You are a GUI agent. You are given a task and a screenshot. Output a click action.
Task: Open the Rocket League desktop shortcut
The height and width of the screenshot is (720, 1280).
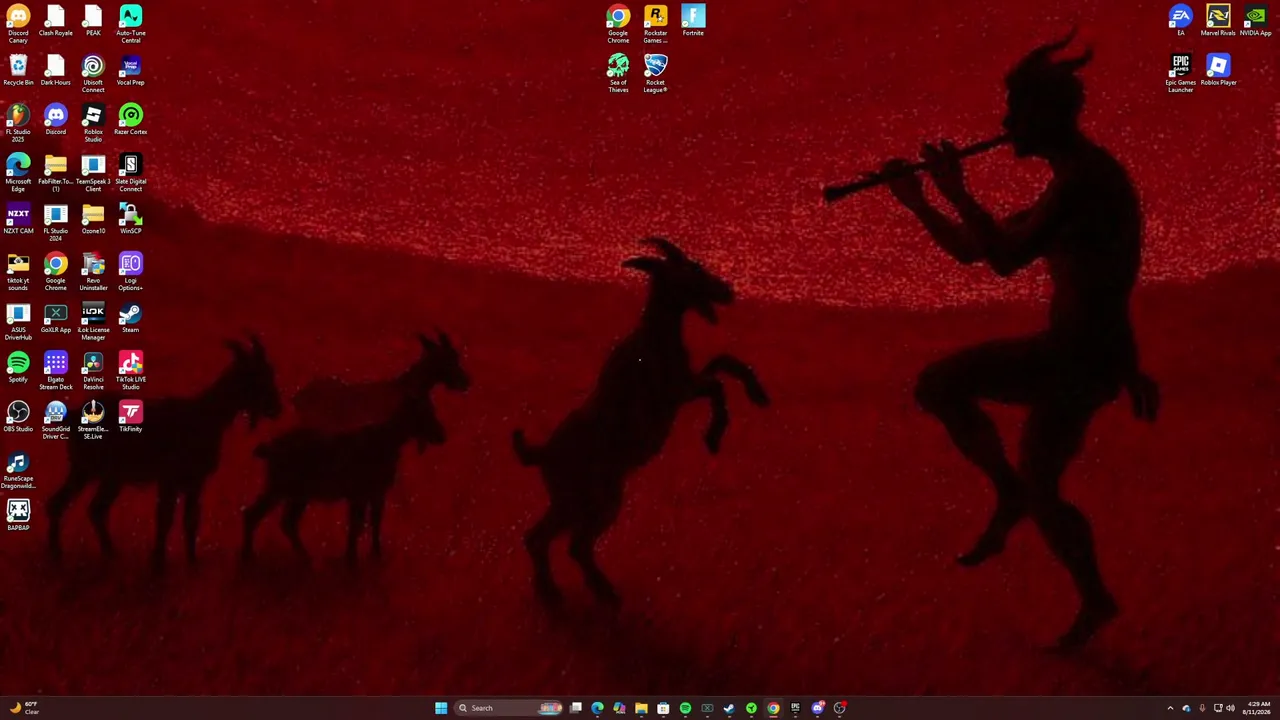tap(656, 74)
